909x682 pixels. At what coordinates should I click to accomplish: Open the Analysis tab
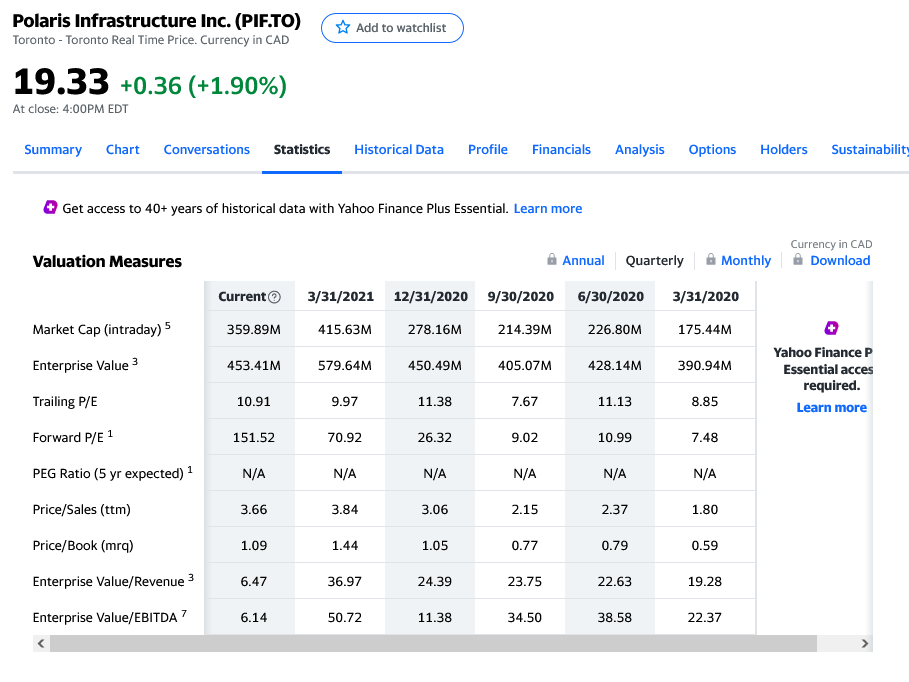(x=639, y=150)
